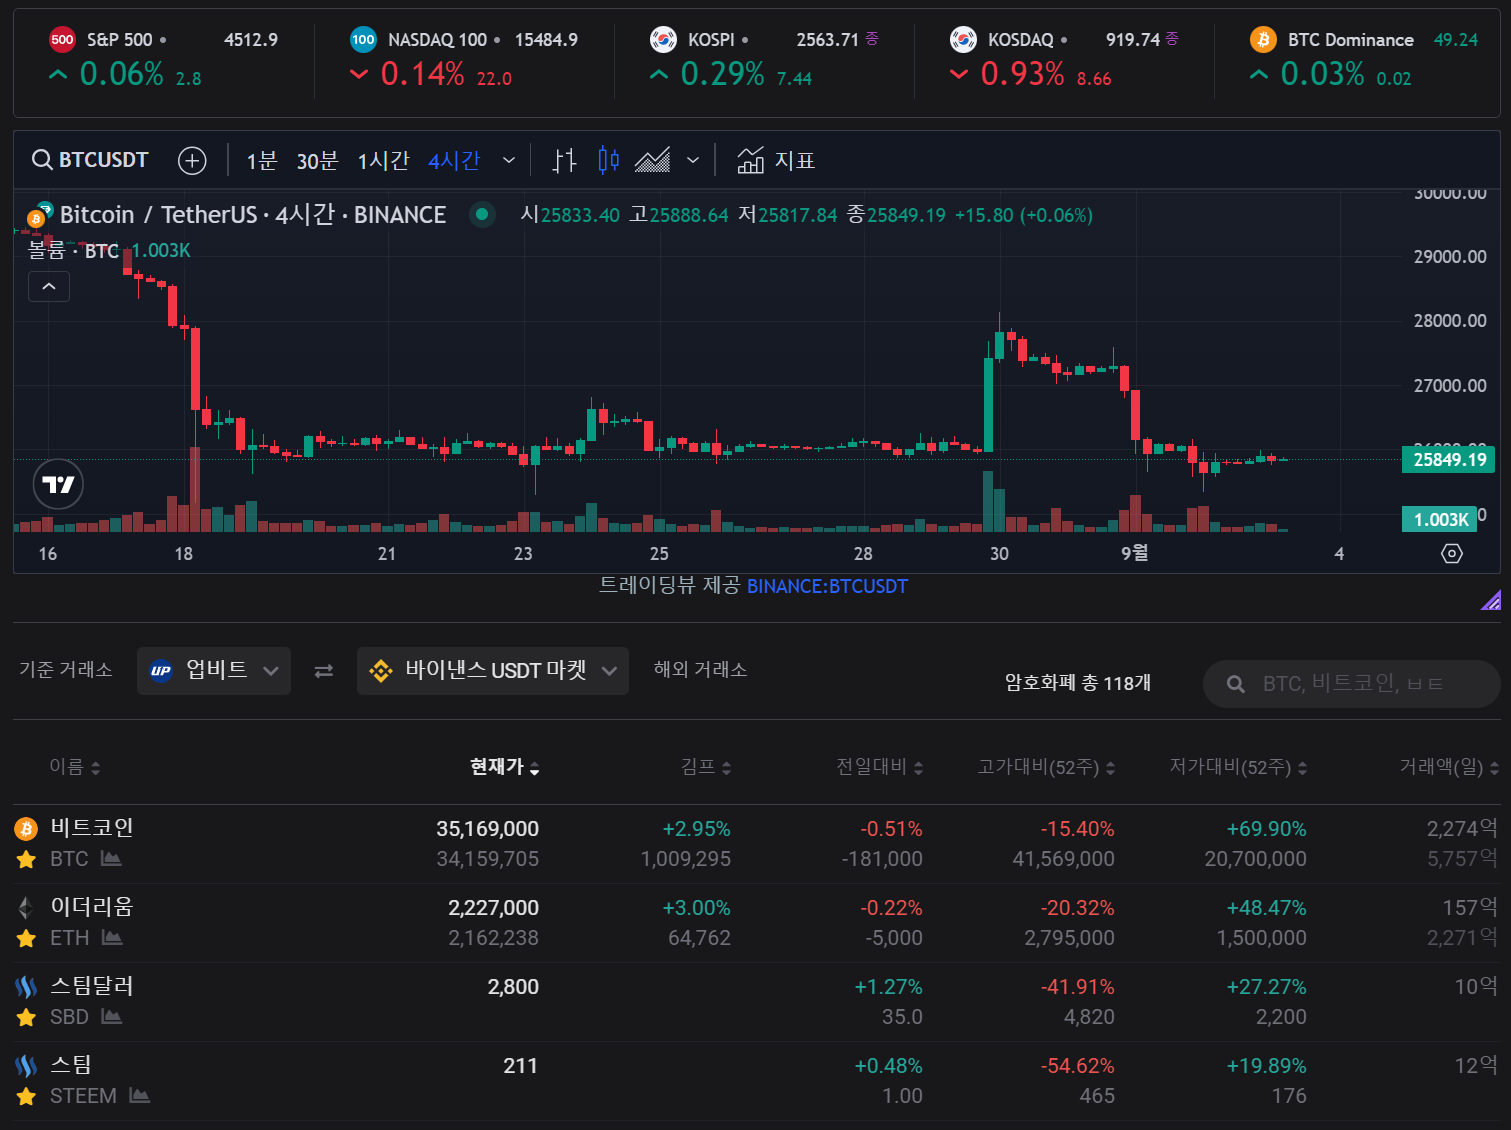The width and height of the screenshot is (1511, 1130).
Task: Click the 35,169,000 비트코인 price cell
Action: point(487,829)
